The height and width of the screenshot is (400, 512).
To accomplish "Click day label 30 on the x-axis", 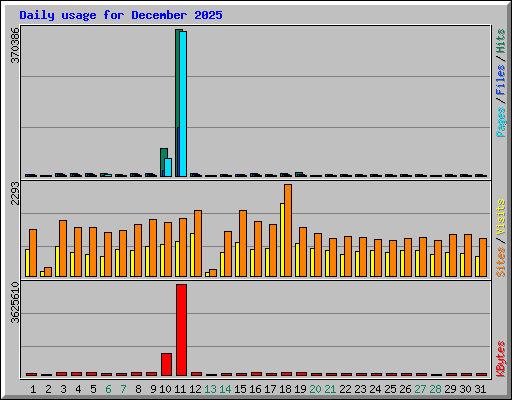I will tap(465, 389).
